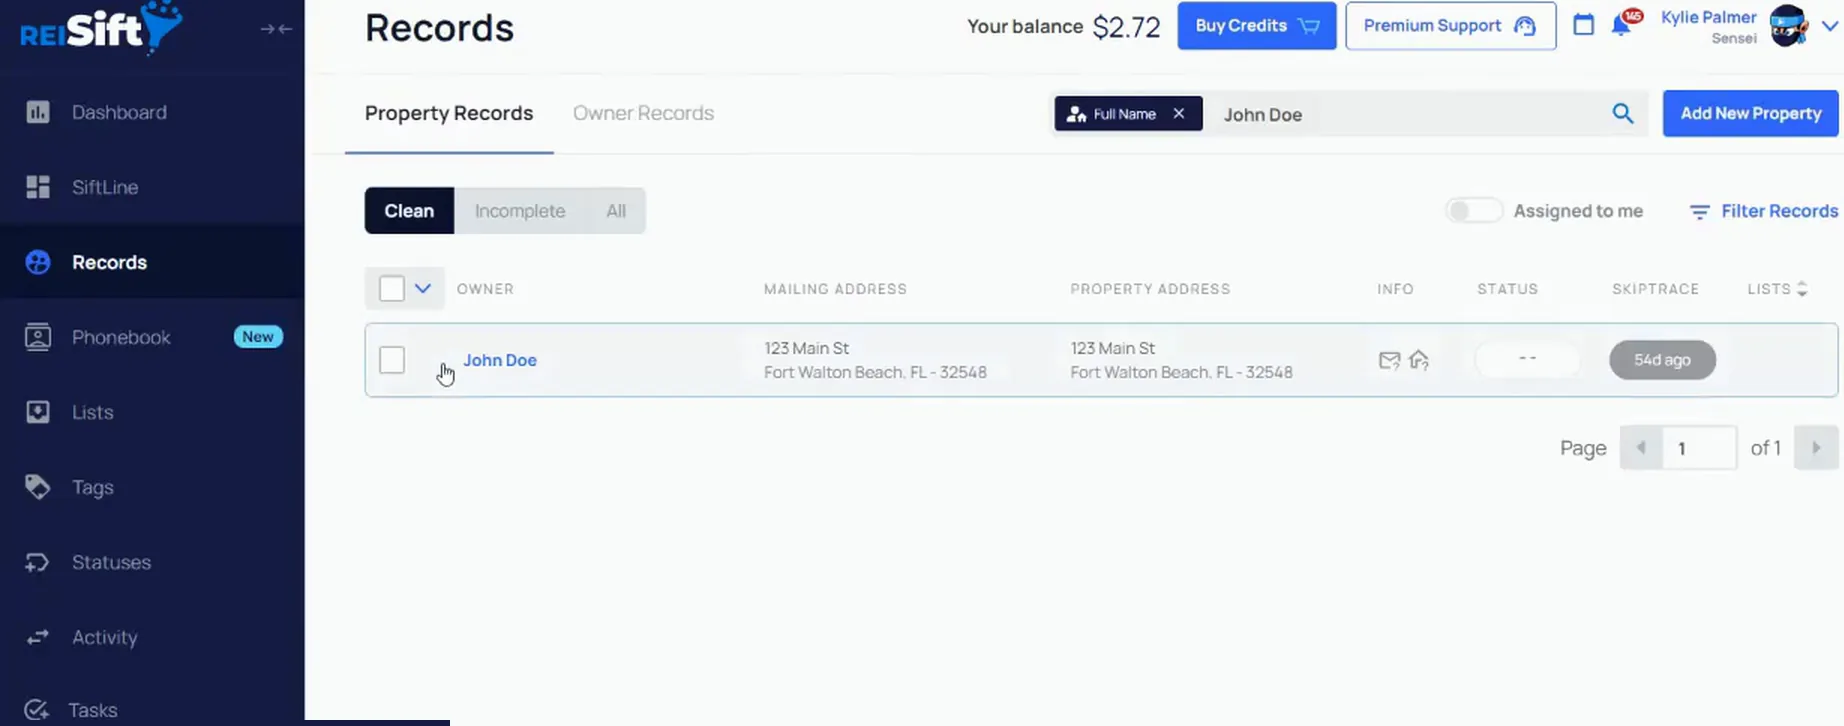Image resolution: width=1844 pixels, height=726 pixels.
Task: Click the page number input field
Action: [x=1699, y=448]
